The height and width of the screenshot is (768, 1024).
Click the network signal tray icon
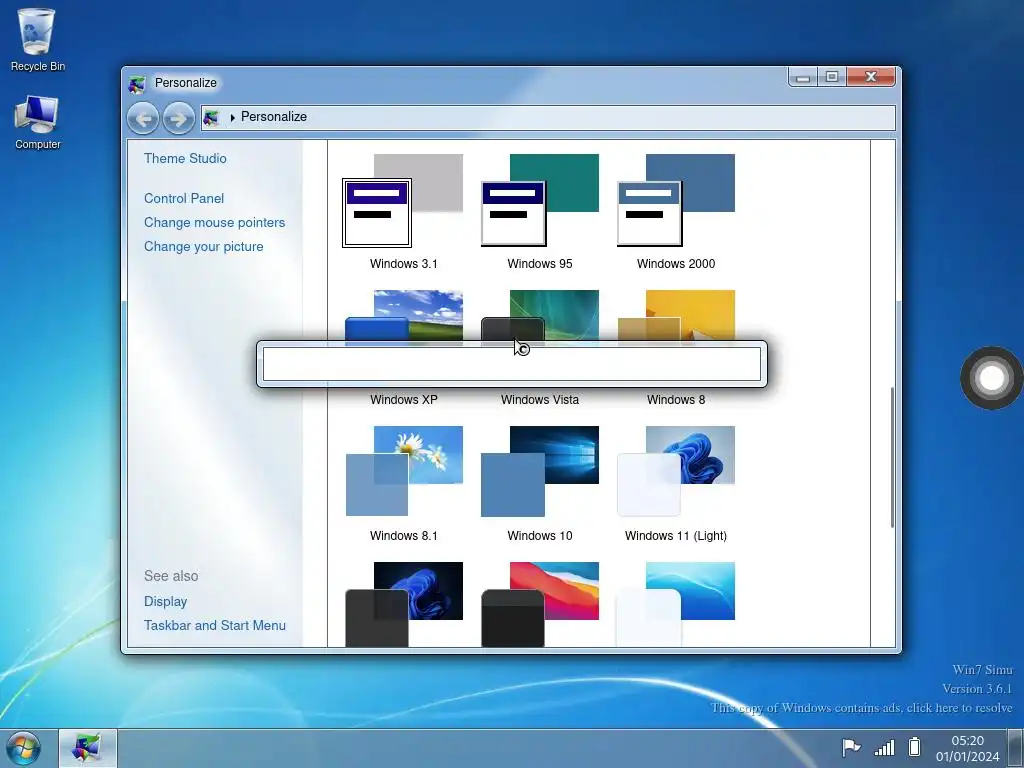(884, 747)
